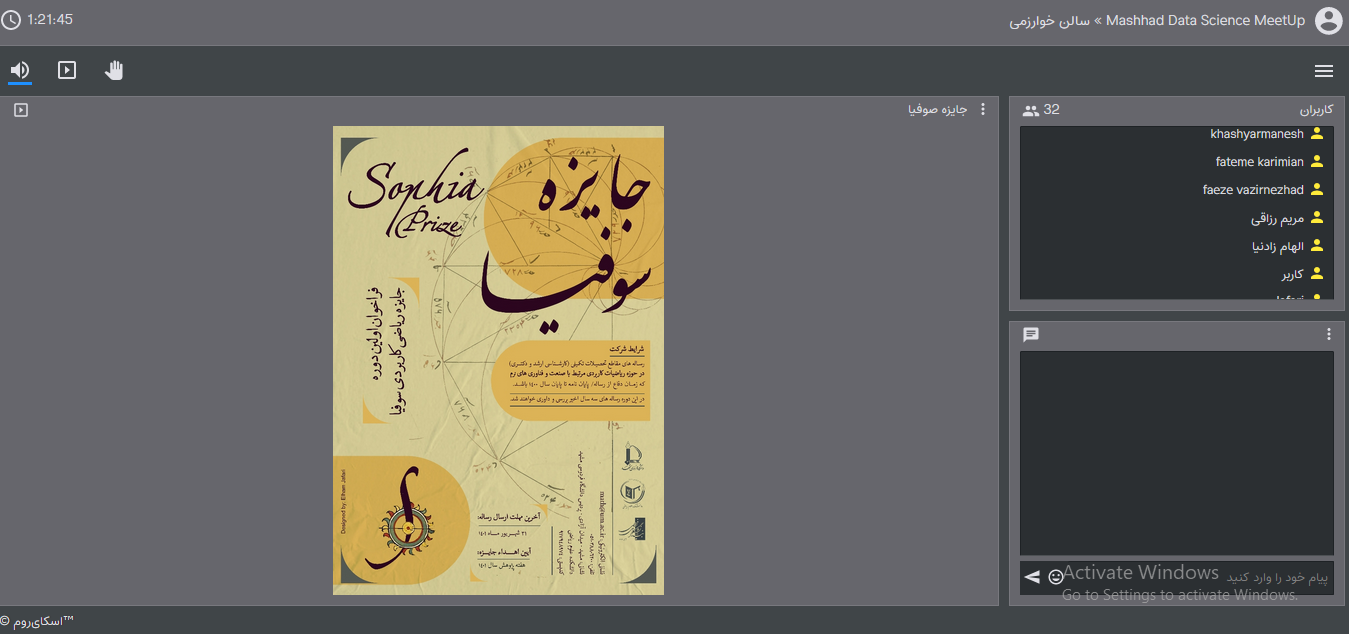Open the جایزه صوفیا panel options menu
Viewport: 1349px width, 634px height.
[x=982, y=110]
